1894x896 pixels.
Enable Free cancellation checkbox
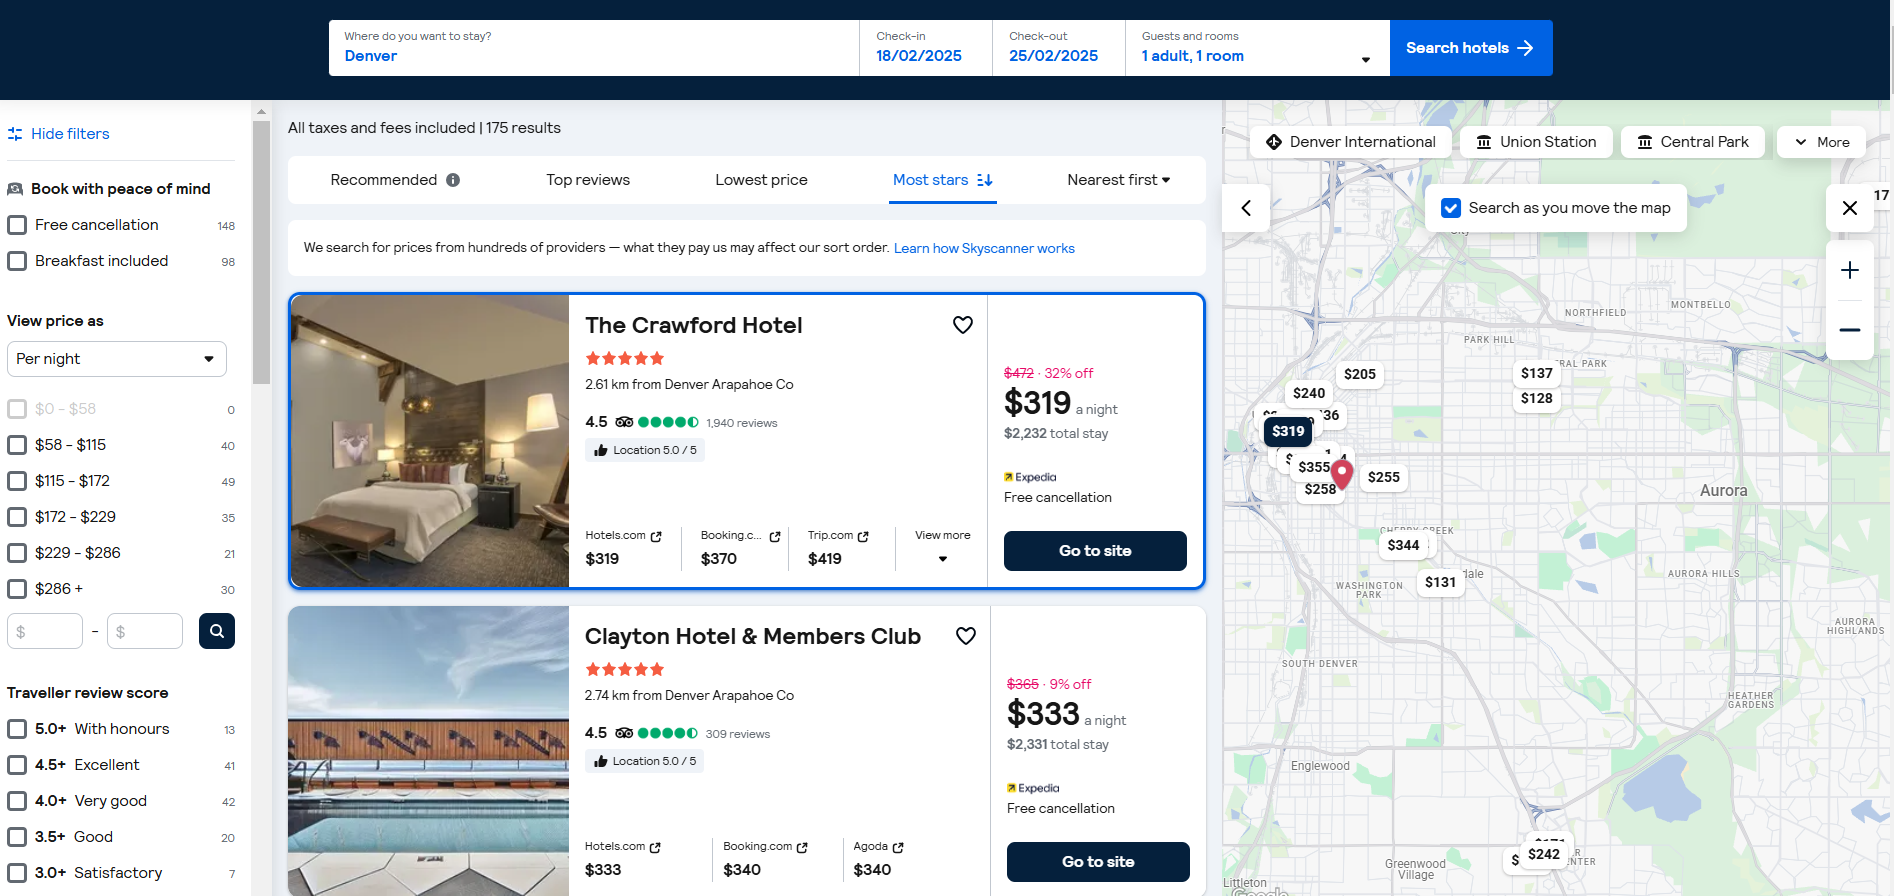(x=17, y=225)
